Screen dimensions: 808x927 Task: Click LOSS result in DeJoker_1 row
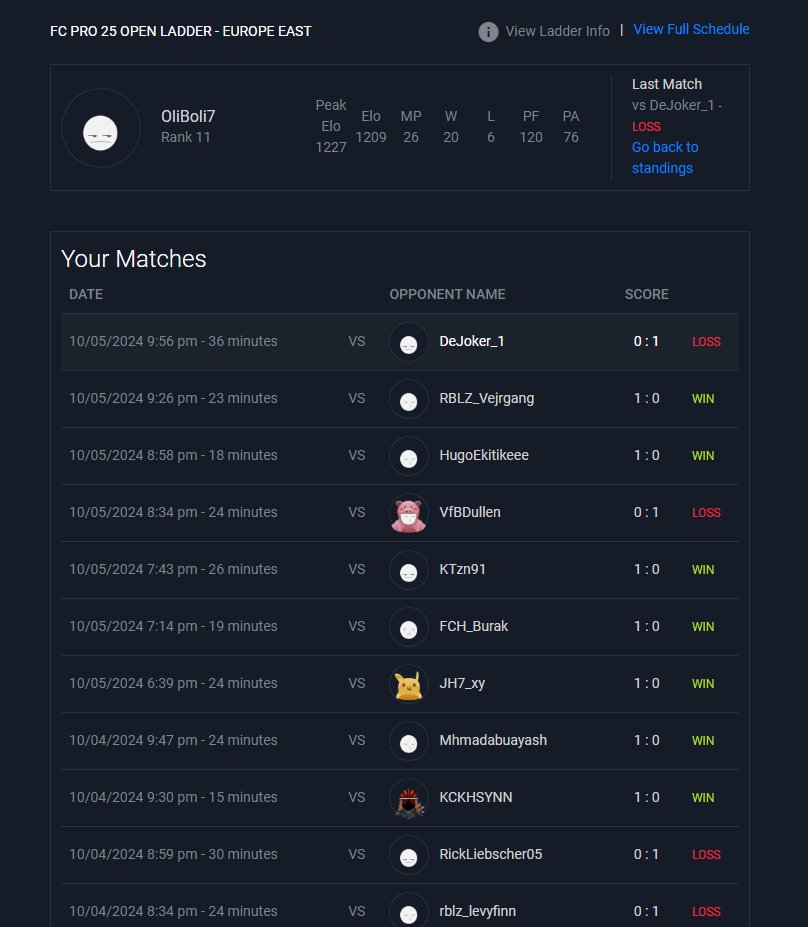(x=706, y=342)
